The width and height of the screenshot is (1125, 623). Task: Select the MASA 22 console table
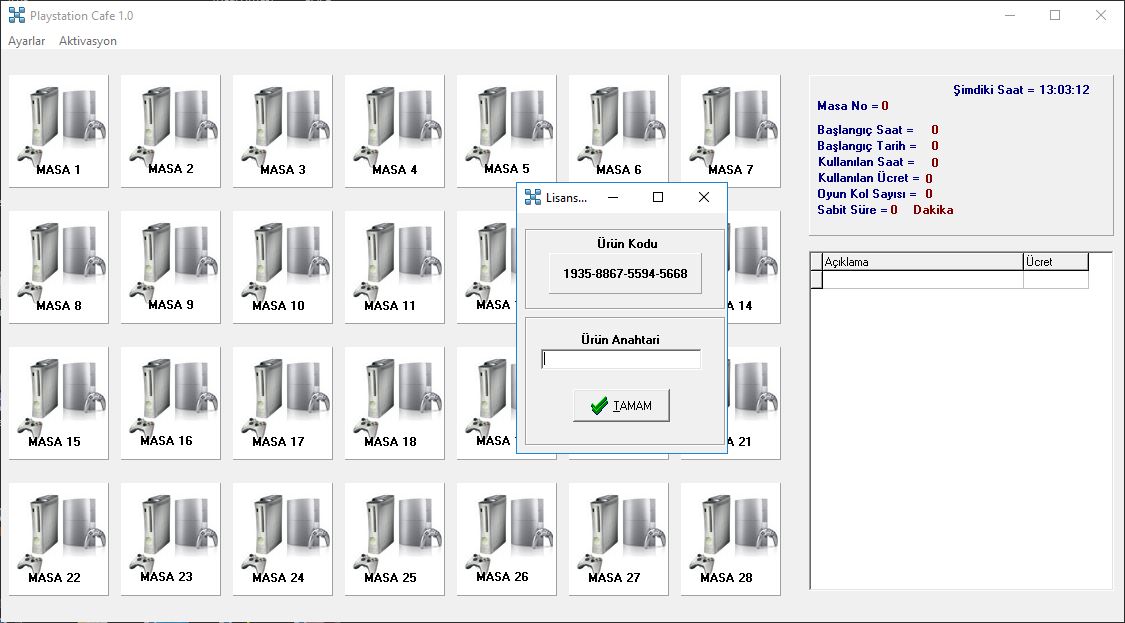[59, 539]
